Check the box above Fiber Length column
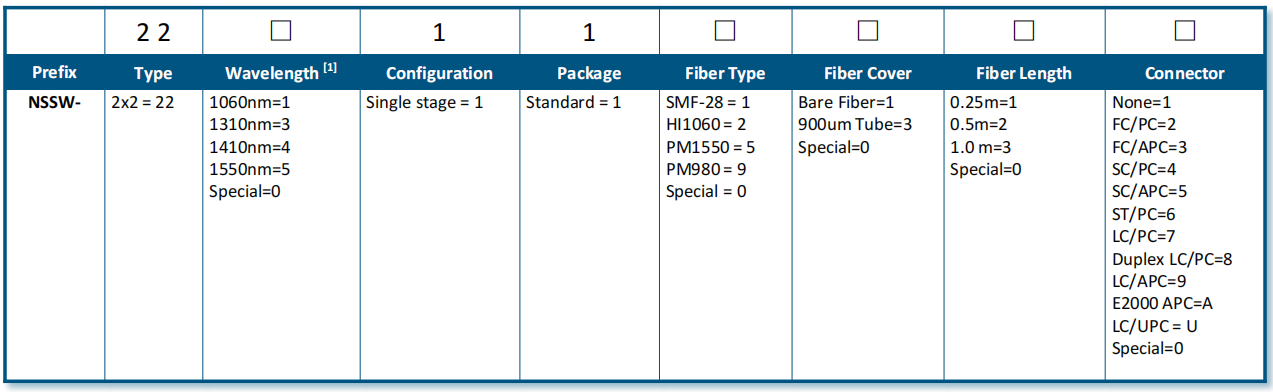Viewport: 1273px width, 392px height. pyautogui.click(x=1023, y=31)
